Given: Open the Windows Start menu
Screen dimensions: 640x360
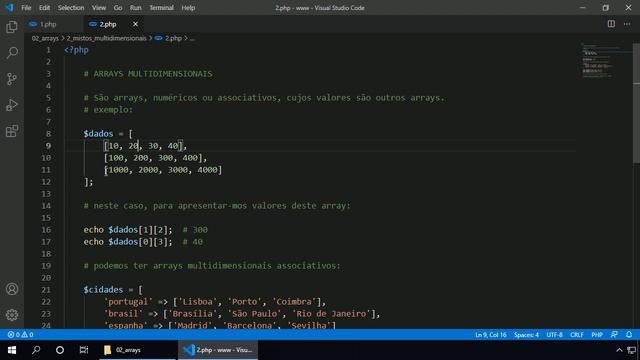Looking at the screenshot, I should point(12,350).
